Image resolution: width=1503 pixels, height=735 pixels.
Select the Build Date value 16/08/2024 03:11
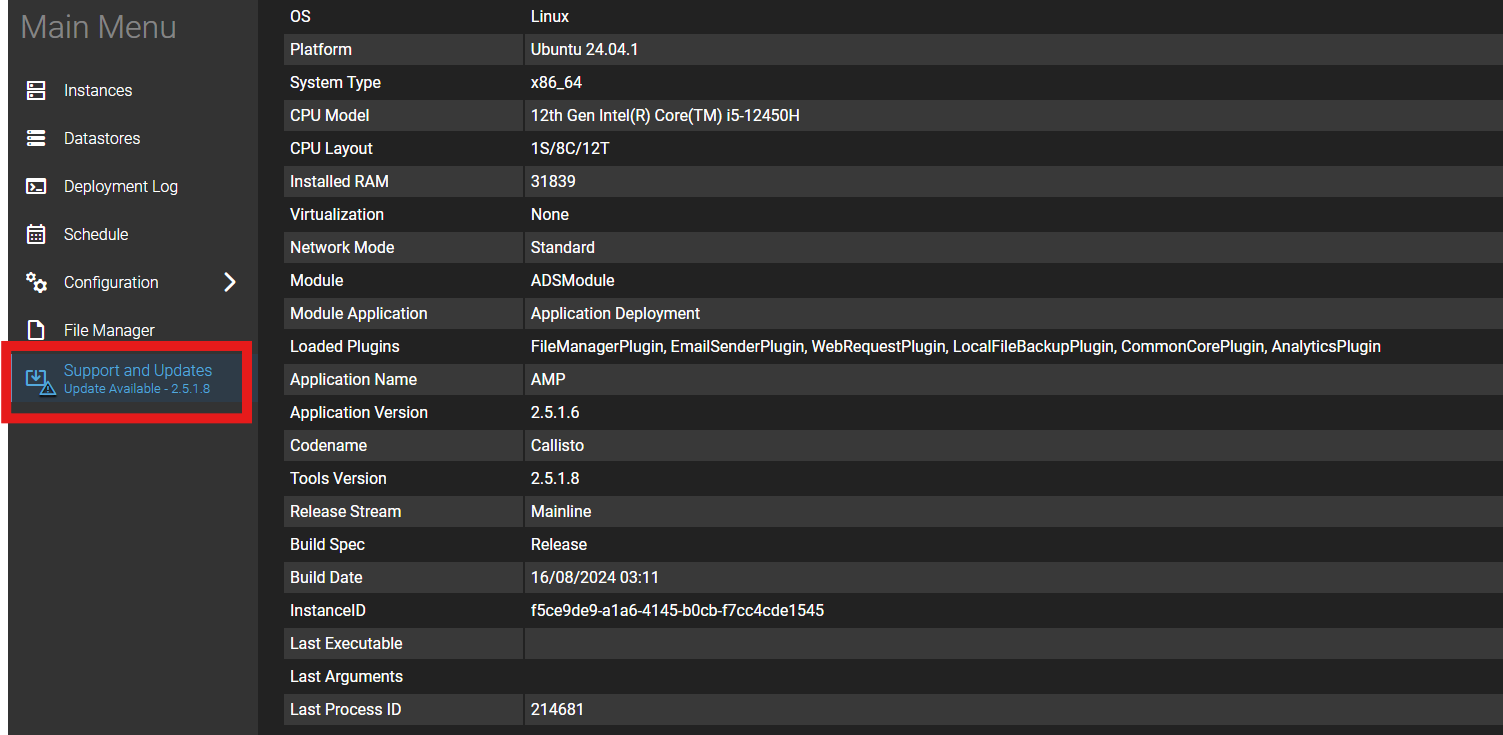pyautogui.click(x=595, y=578)
